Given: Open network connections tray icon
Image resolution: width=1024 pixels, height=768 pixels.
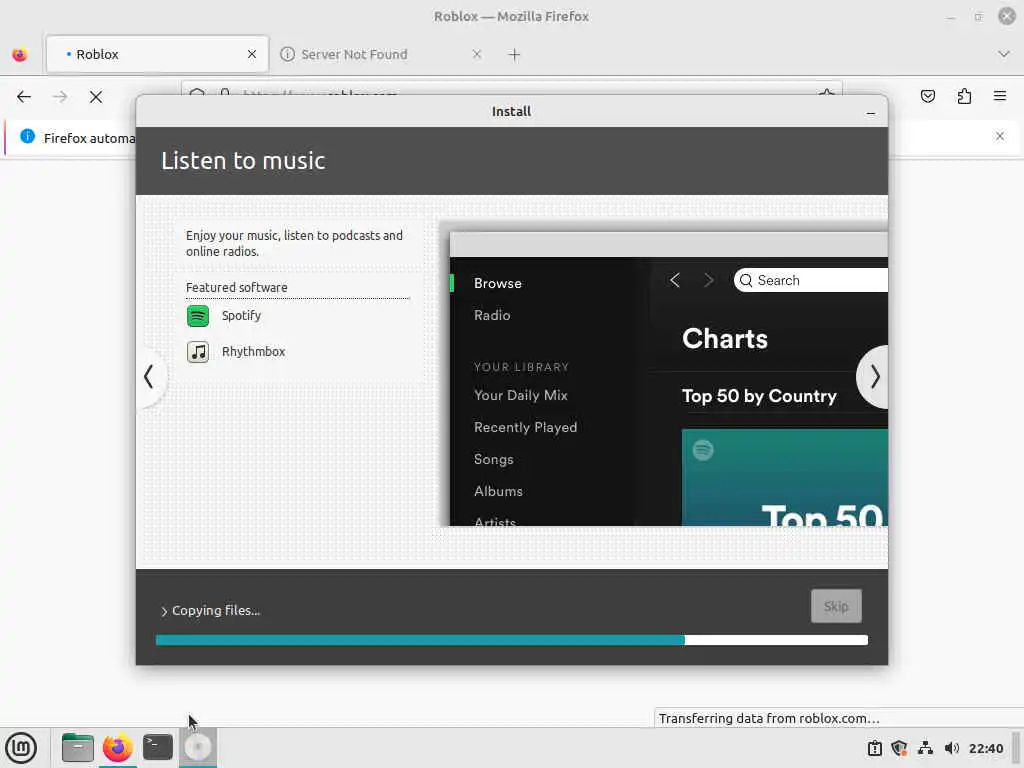Looking at the screenshot, I should pyautogui.click(x=925, y=748).
